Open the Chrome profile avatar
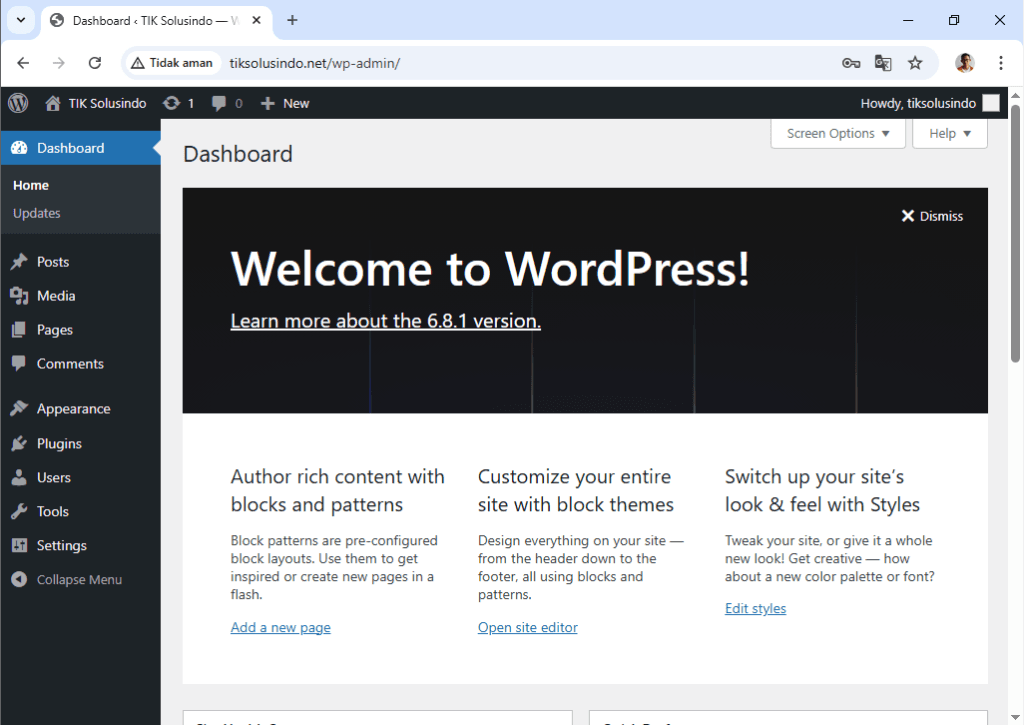1024x725 pixels. pos(964,63)
